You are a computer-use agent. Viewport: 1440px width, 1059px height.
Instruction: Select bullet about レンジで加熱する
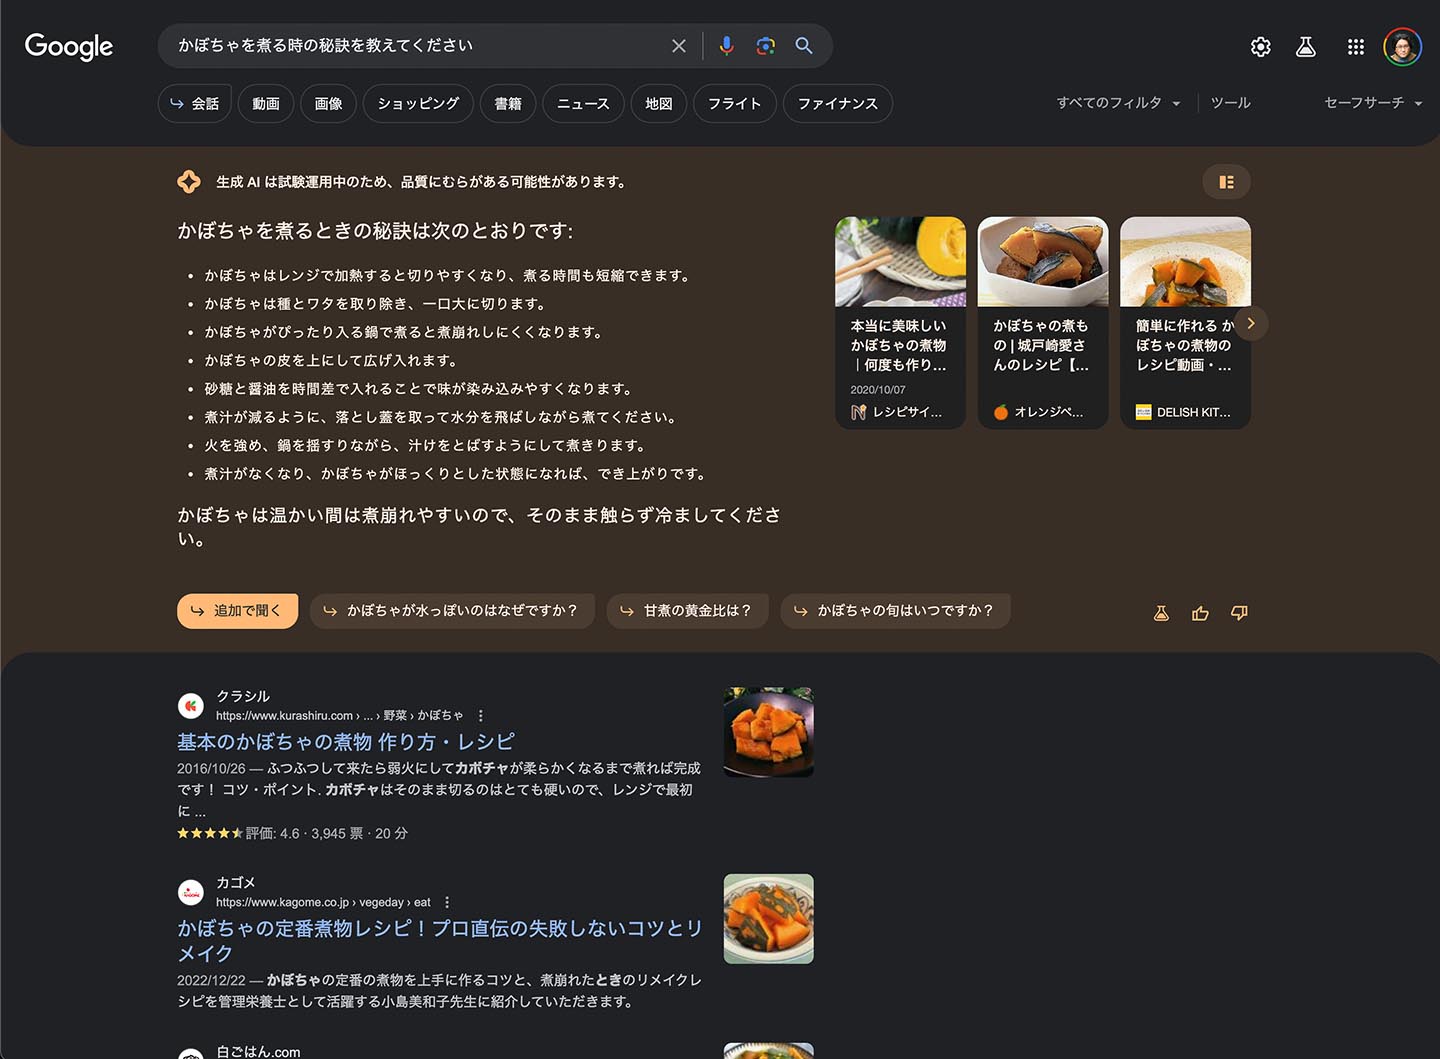pos(447,276)
